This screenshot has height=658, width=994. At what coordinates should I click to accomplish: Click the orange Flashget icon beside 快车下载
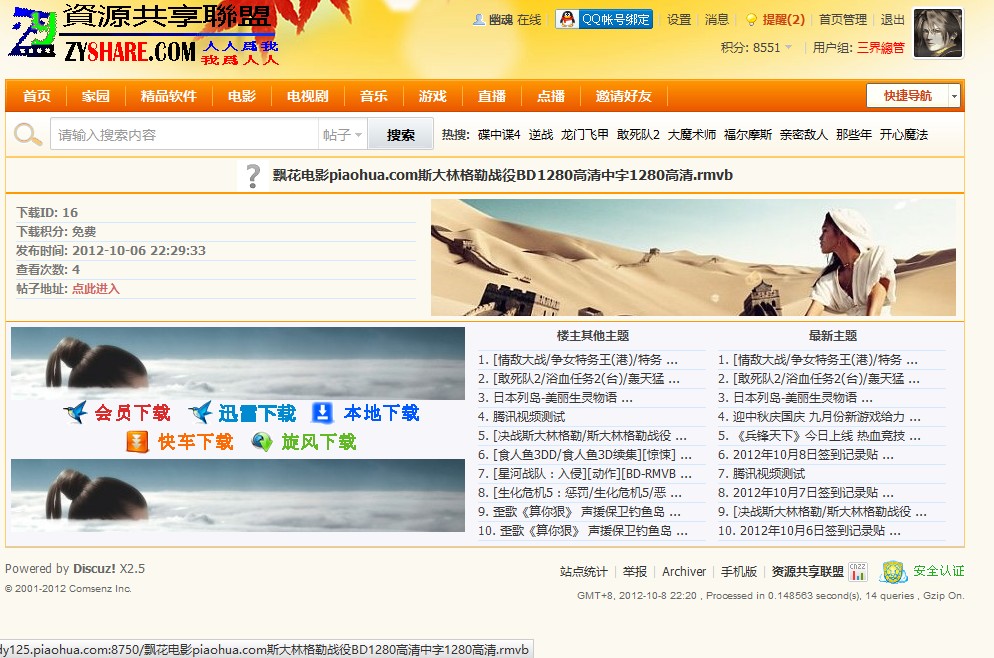(137, 441)
